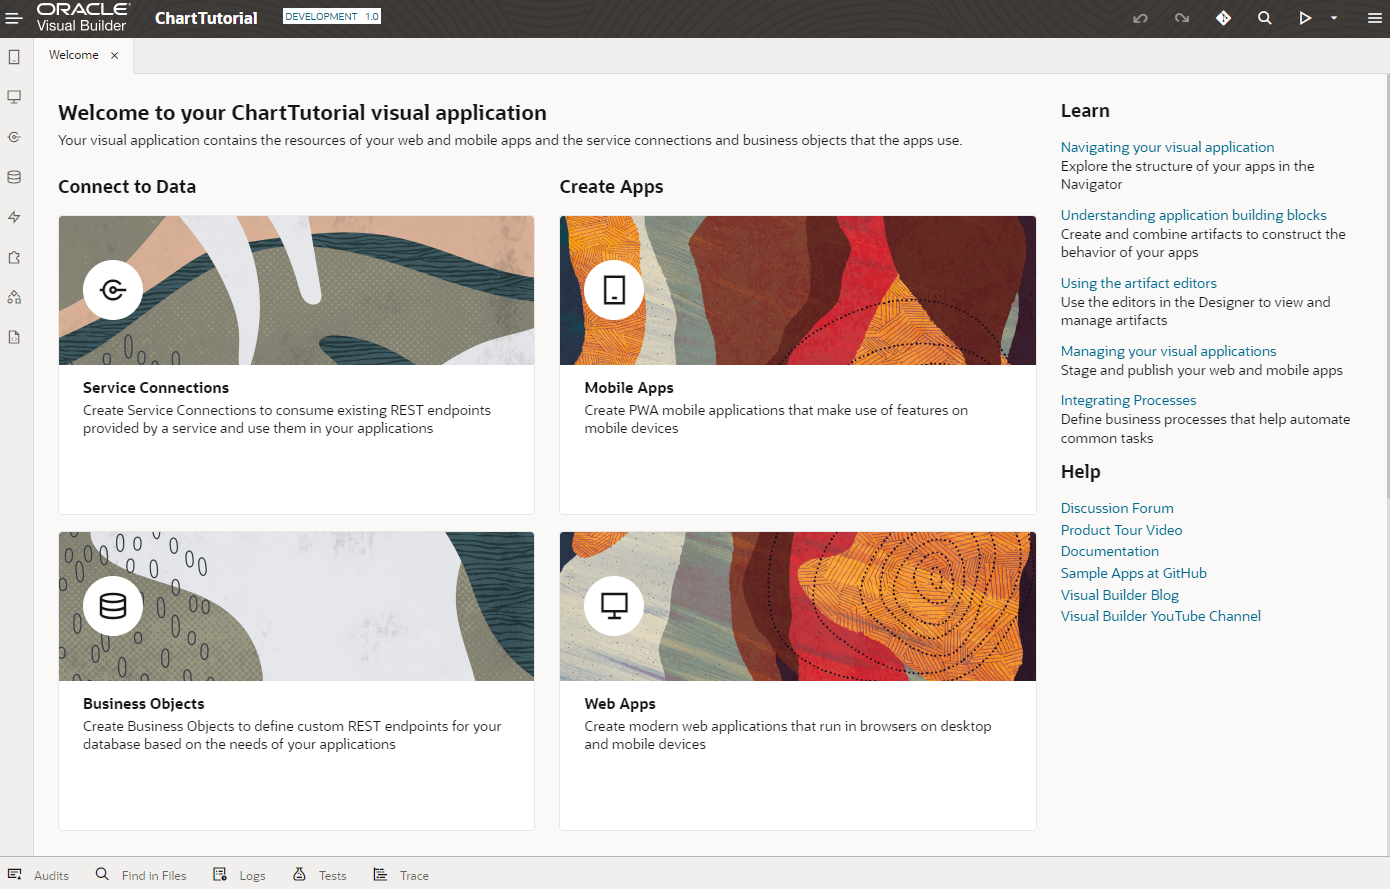Open the hamburger menu at top right
This screenshot has height=889, width=1390.
(x=1374, y=18)
